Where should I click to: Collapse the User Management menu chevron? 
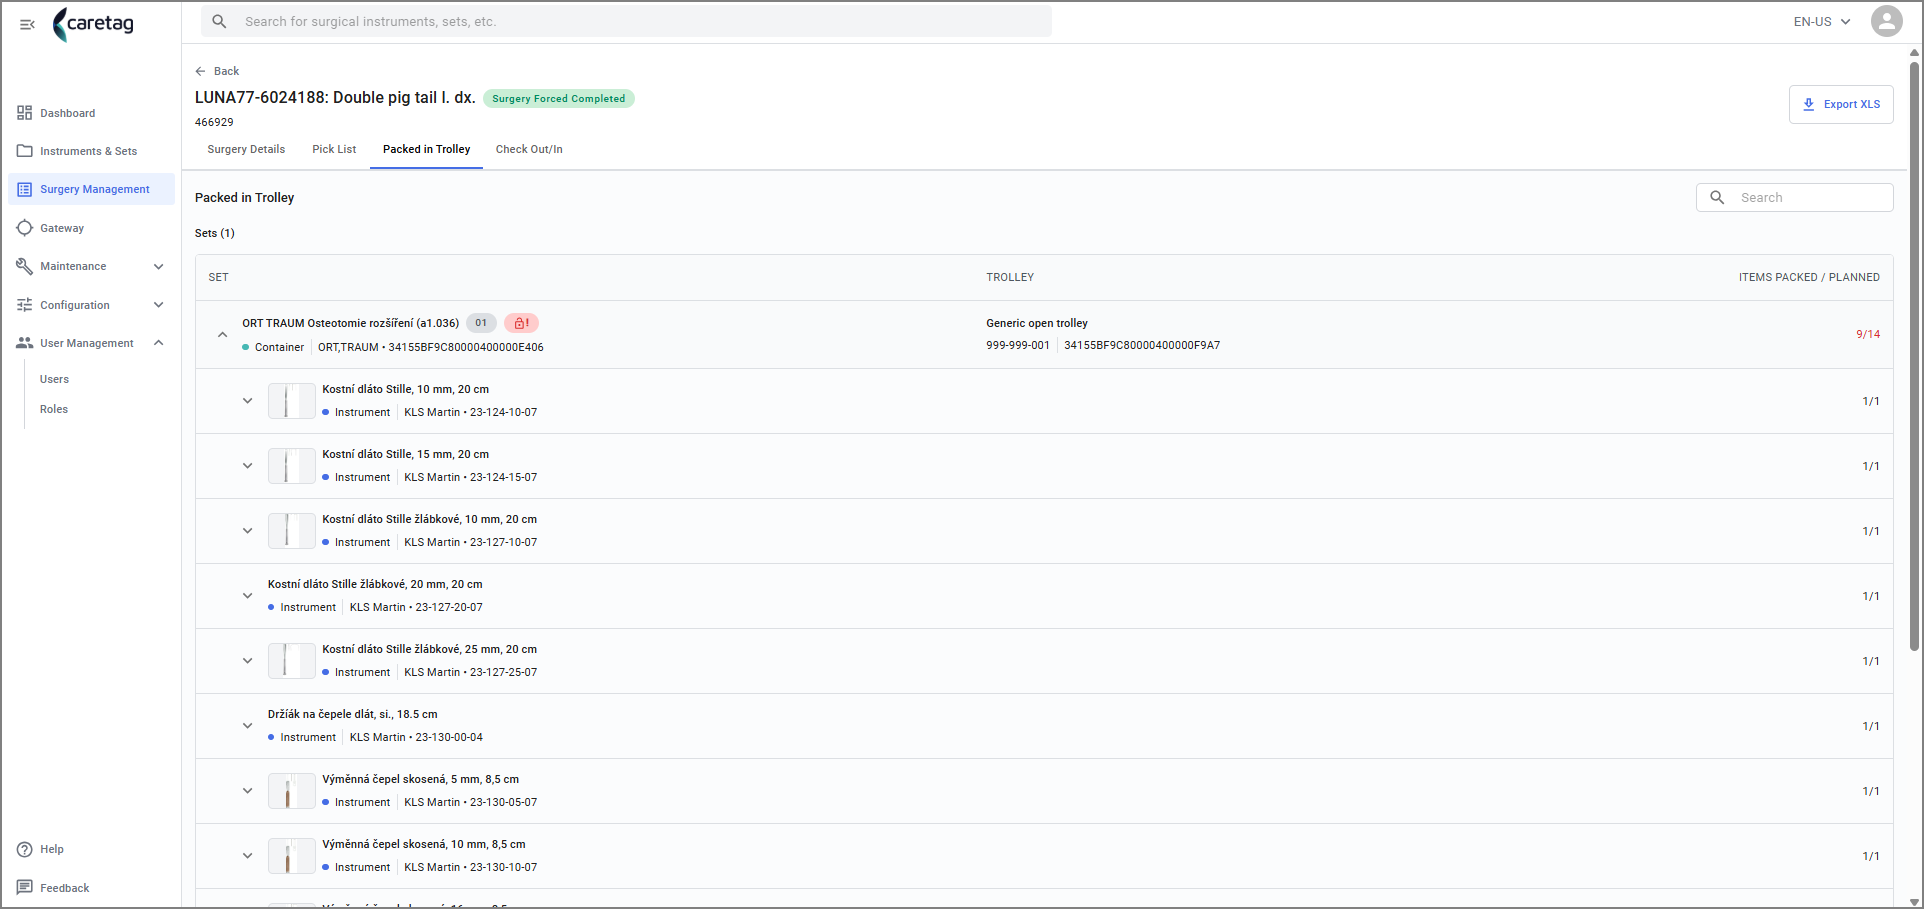(x=158, y=343)
